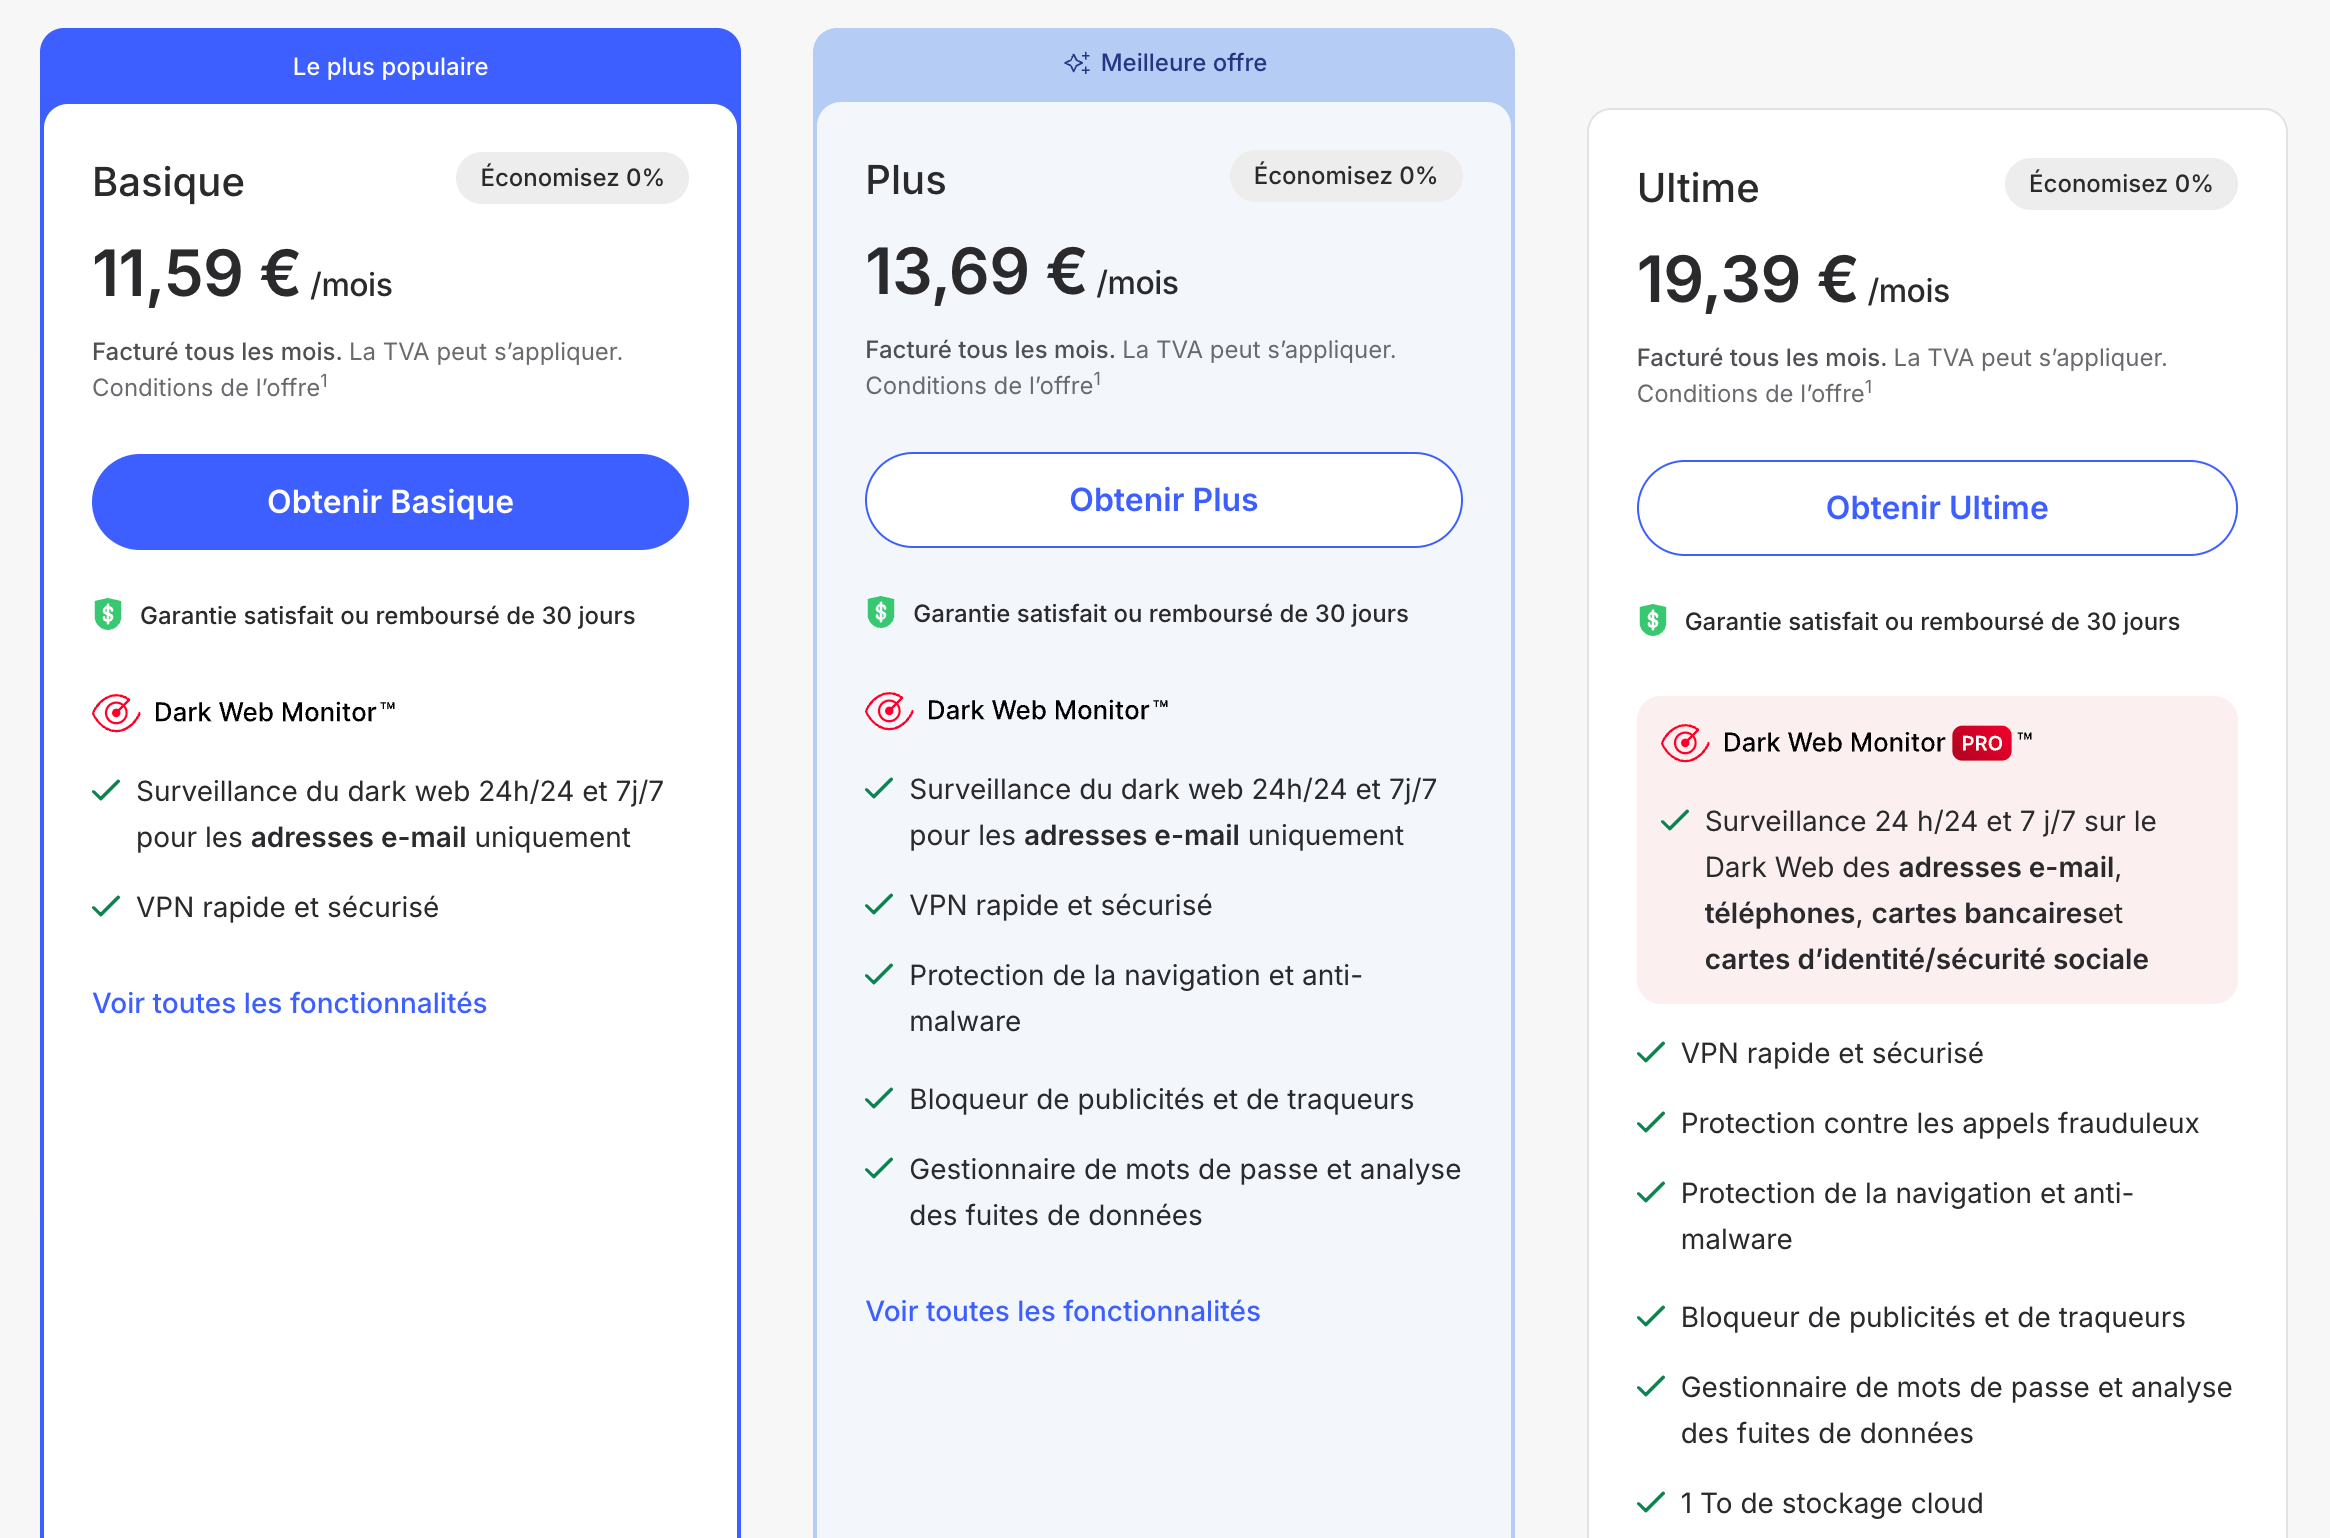Click the Dark Web Monitor PRO icon on Ultime
The height and width of the screenshot is (1538, 2330).
(1685, 743)
